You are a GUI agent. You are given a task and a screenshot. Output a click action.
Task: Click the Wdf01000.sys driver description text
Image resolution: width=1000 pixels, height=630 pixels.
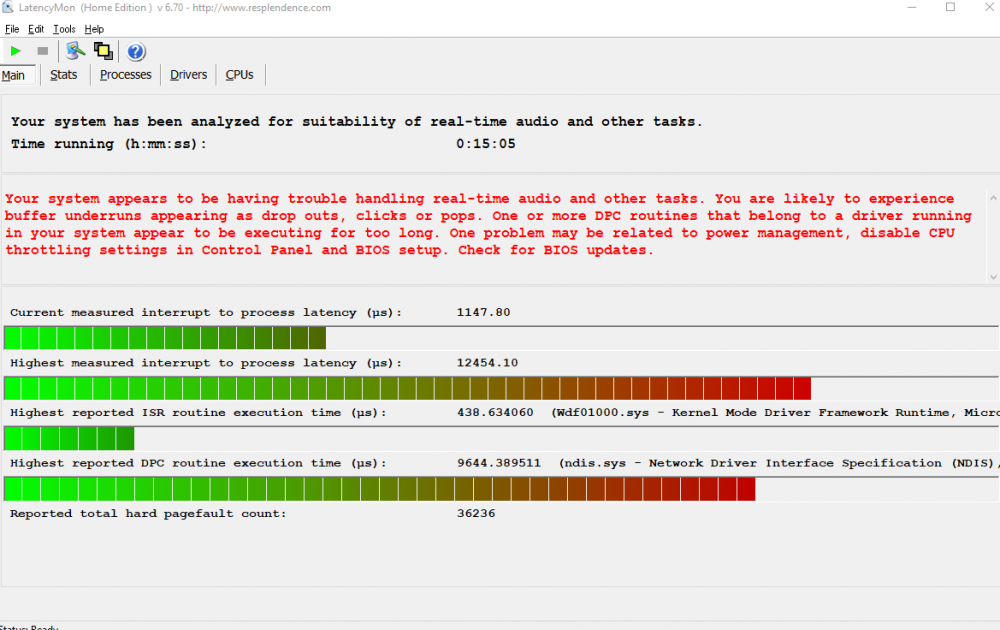(775, 413)
